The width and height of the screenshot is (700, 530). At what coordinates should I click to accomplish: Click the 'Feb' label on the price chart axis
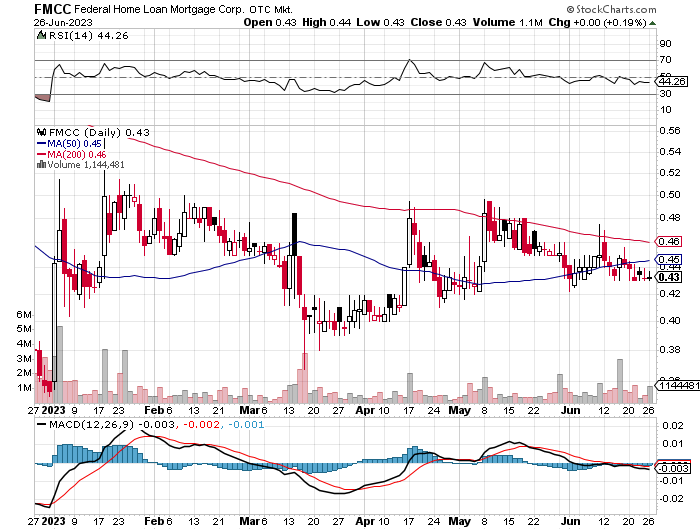point(154,410)
